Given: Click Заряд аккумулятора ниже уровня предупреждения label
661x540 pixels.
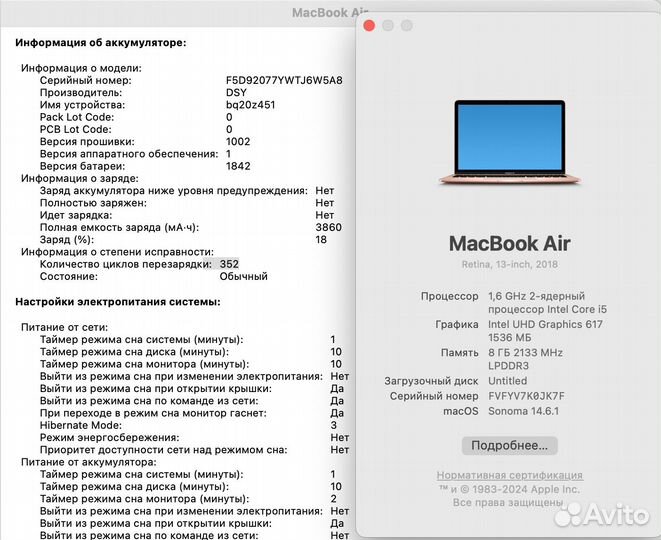Looking at the screenshot, I should point(174,191).
